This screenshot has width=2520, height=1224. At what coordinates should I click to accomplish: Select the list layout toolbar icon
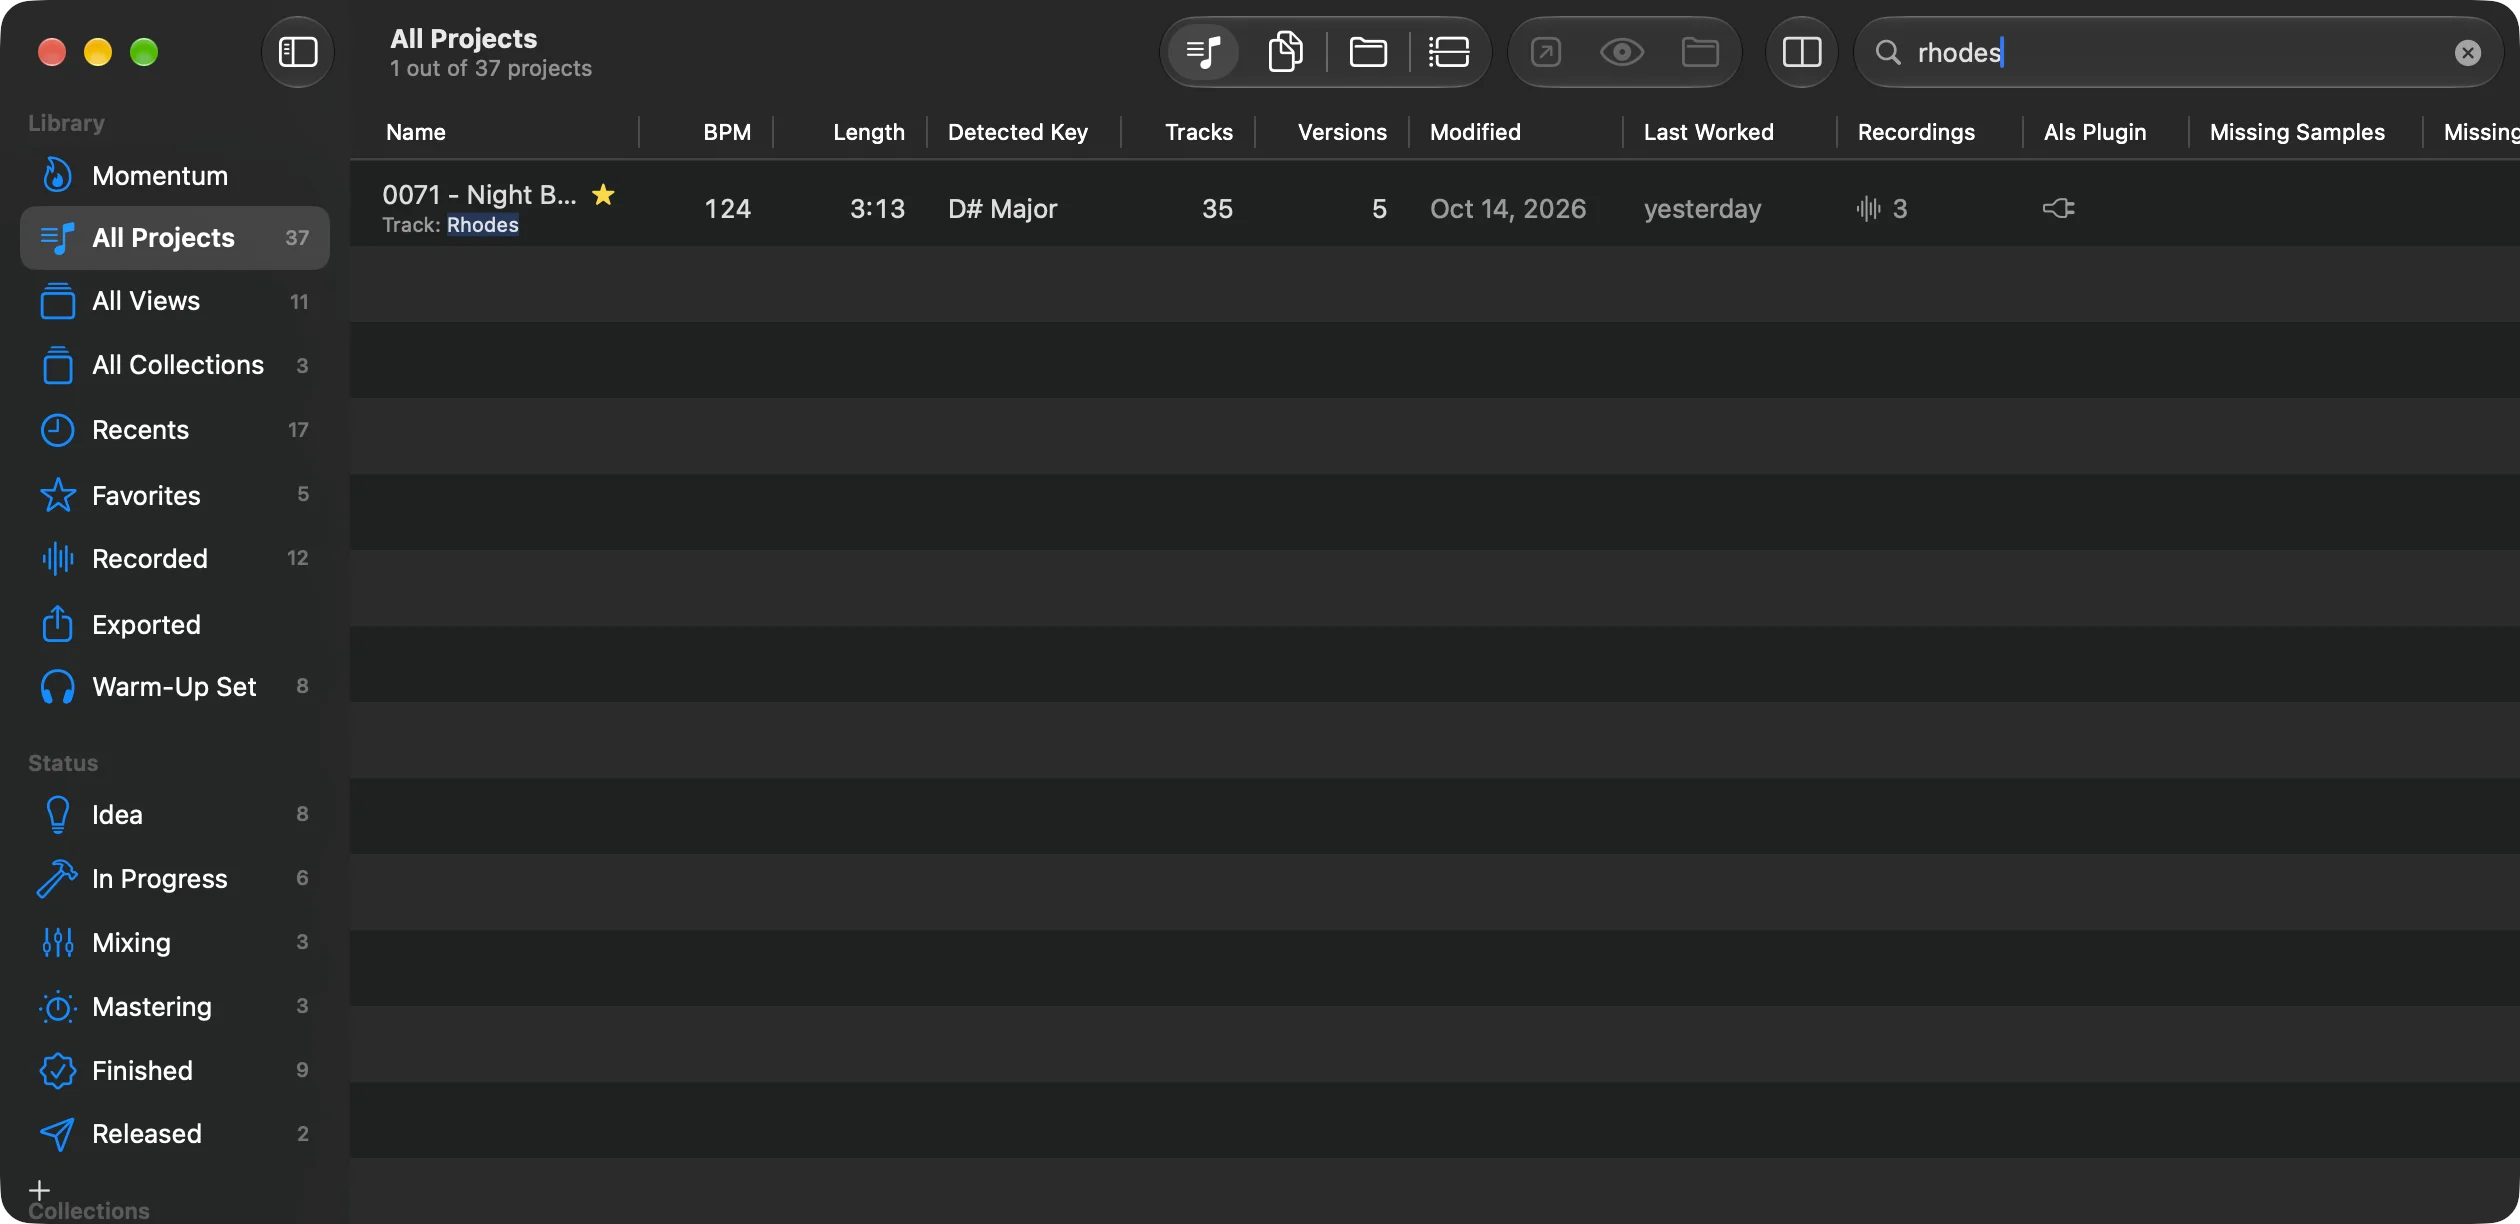(1449, 52)
